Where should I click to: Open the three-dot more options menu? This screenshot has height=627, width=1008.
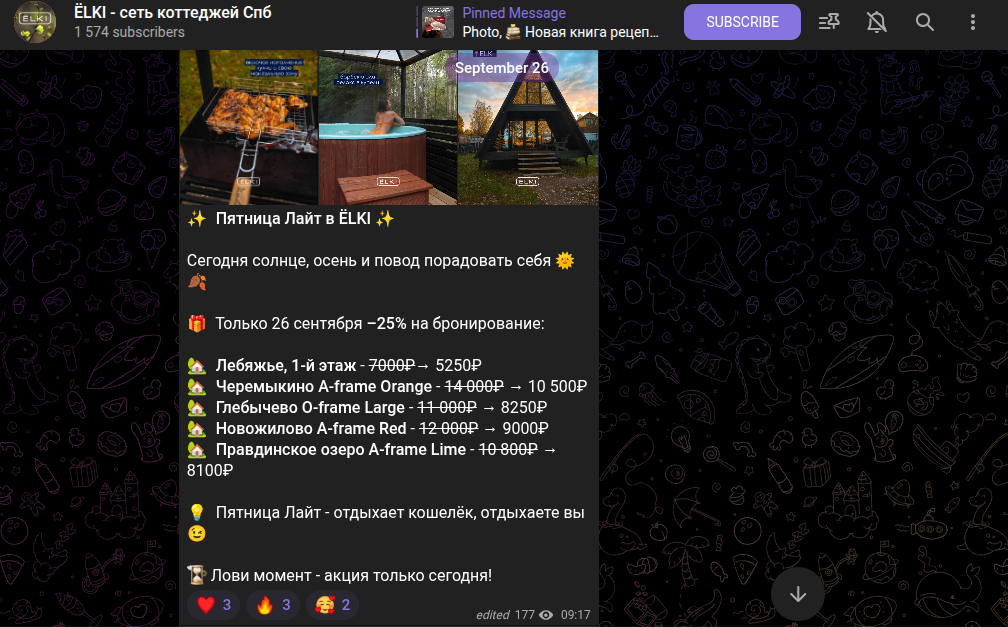(973, 22)
